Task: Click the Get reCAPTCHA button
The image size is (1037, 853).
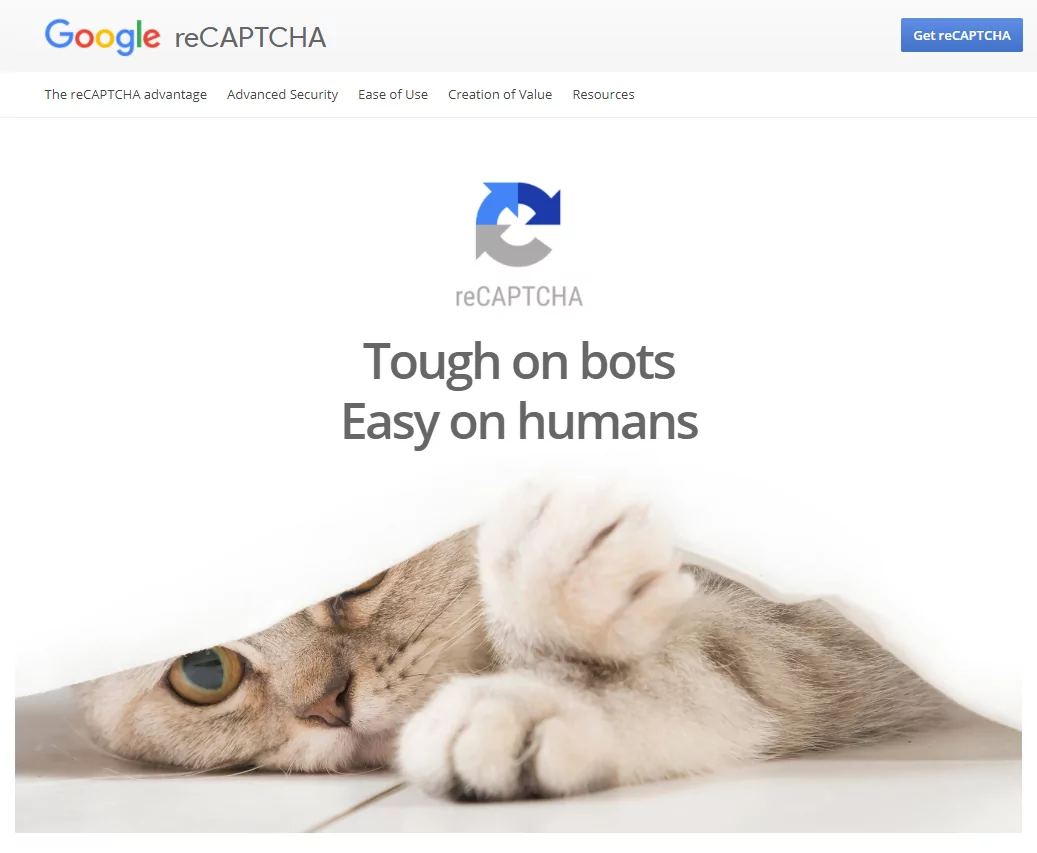Action: 962,35
